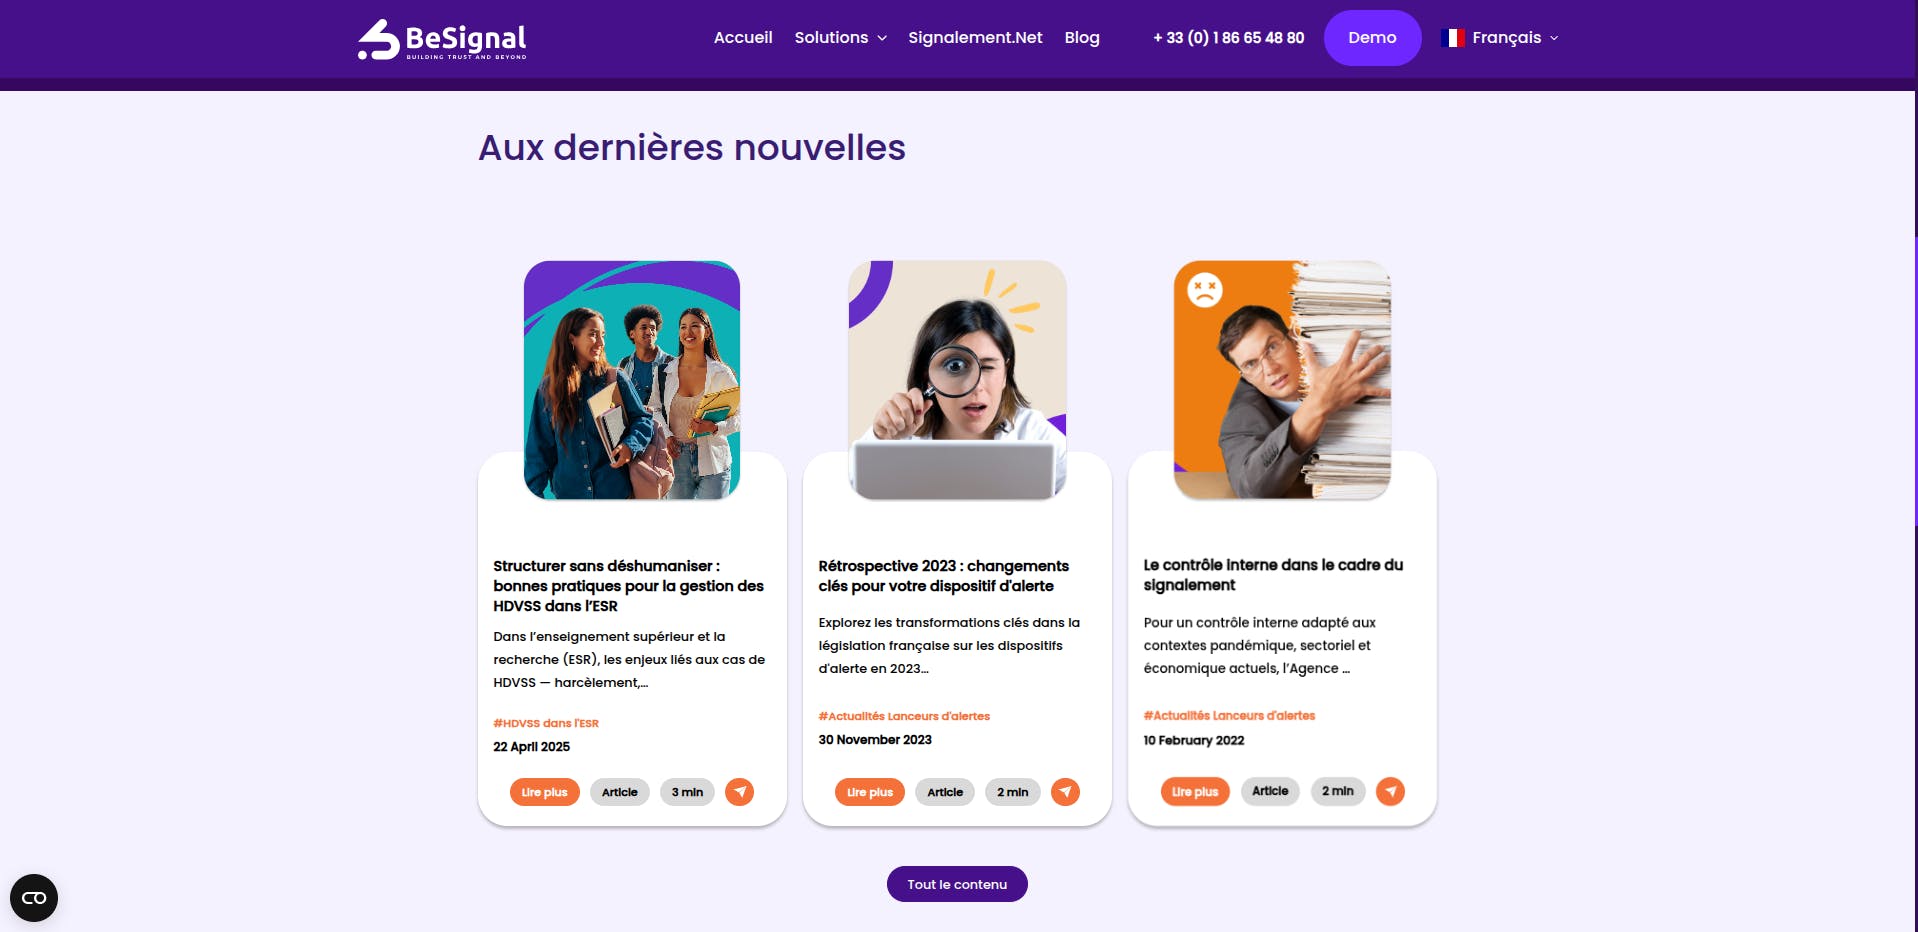The width and height of the screenshot is (1918, 932).
Task: Click share icon on contrôle interne card
Action: 1390,791
